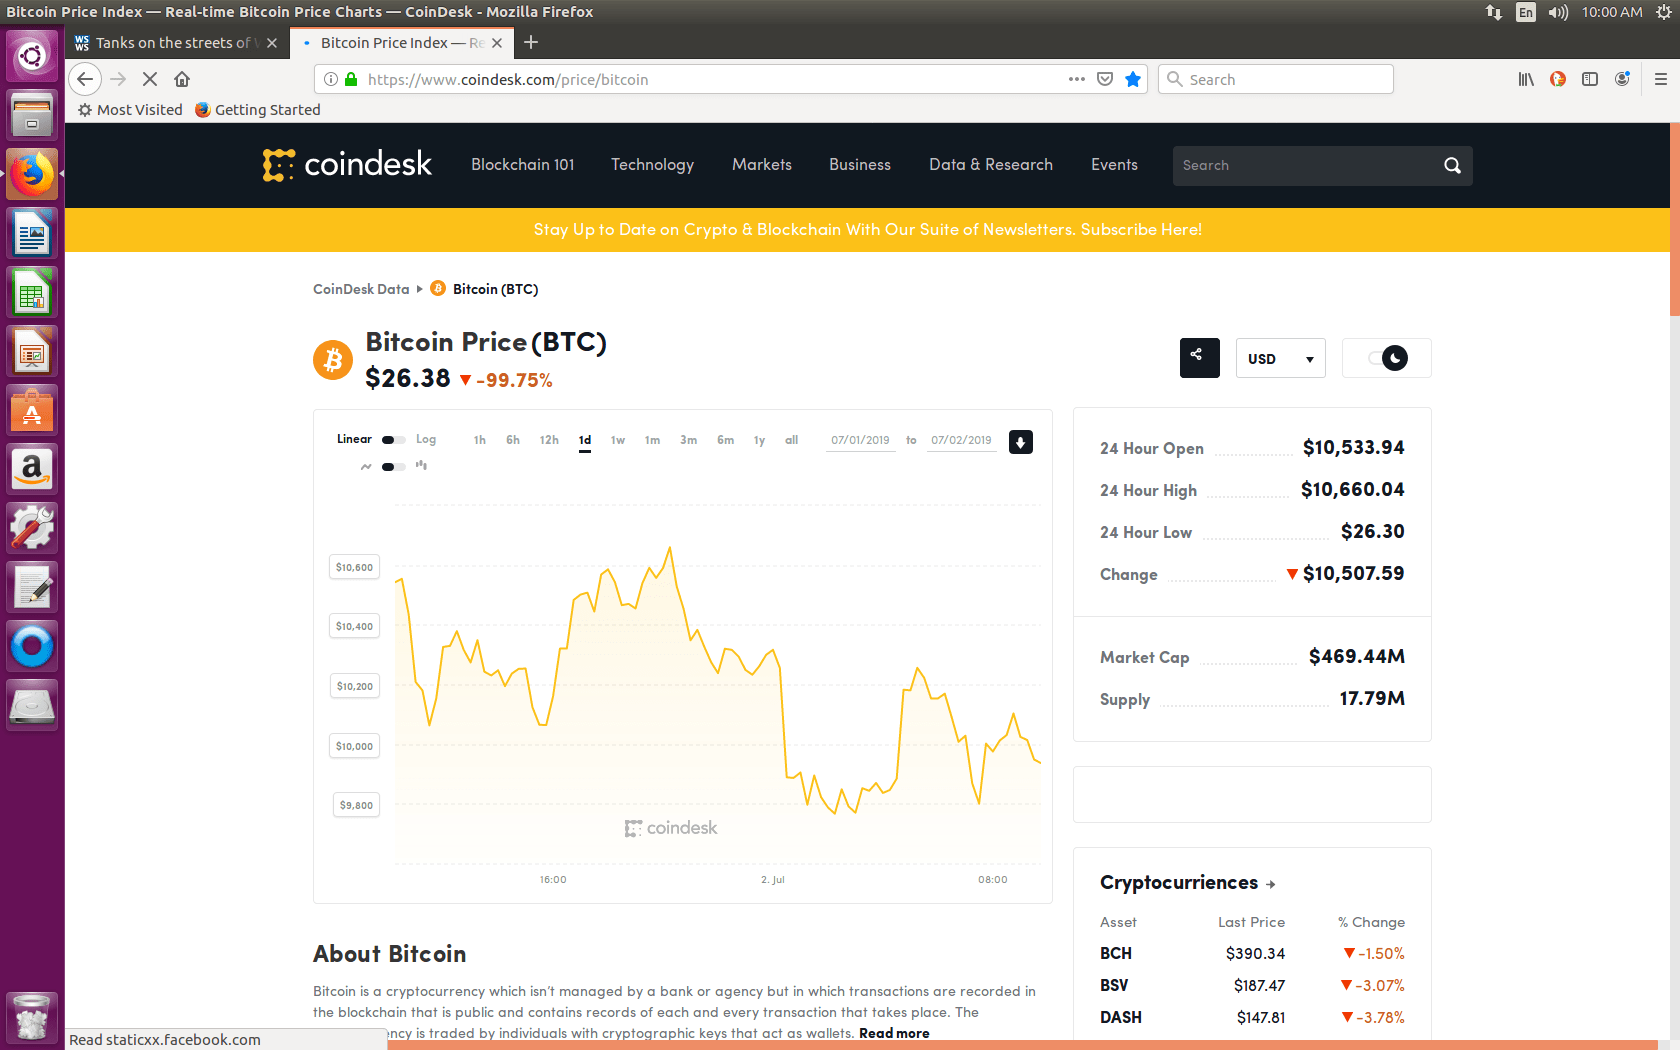Click the BCH row in Cryptocurrencies
This screenshot has width=1680, height=1050.
click(1252, 954)
